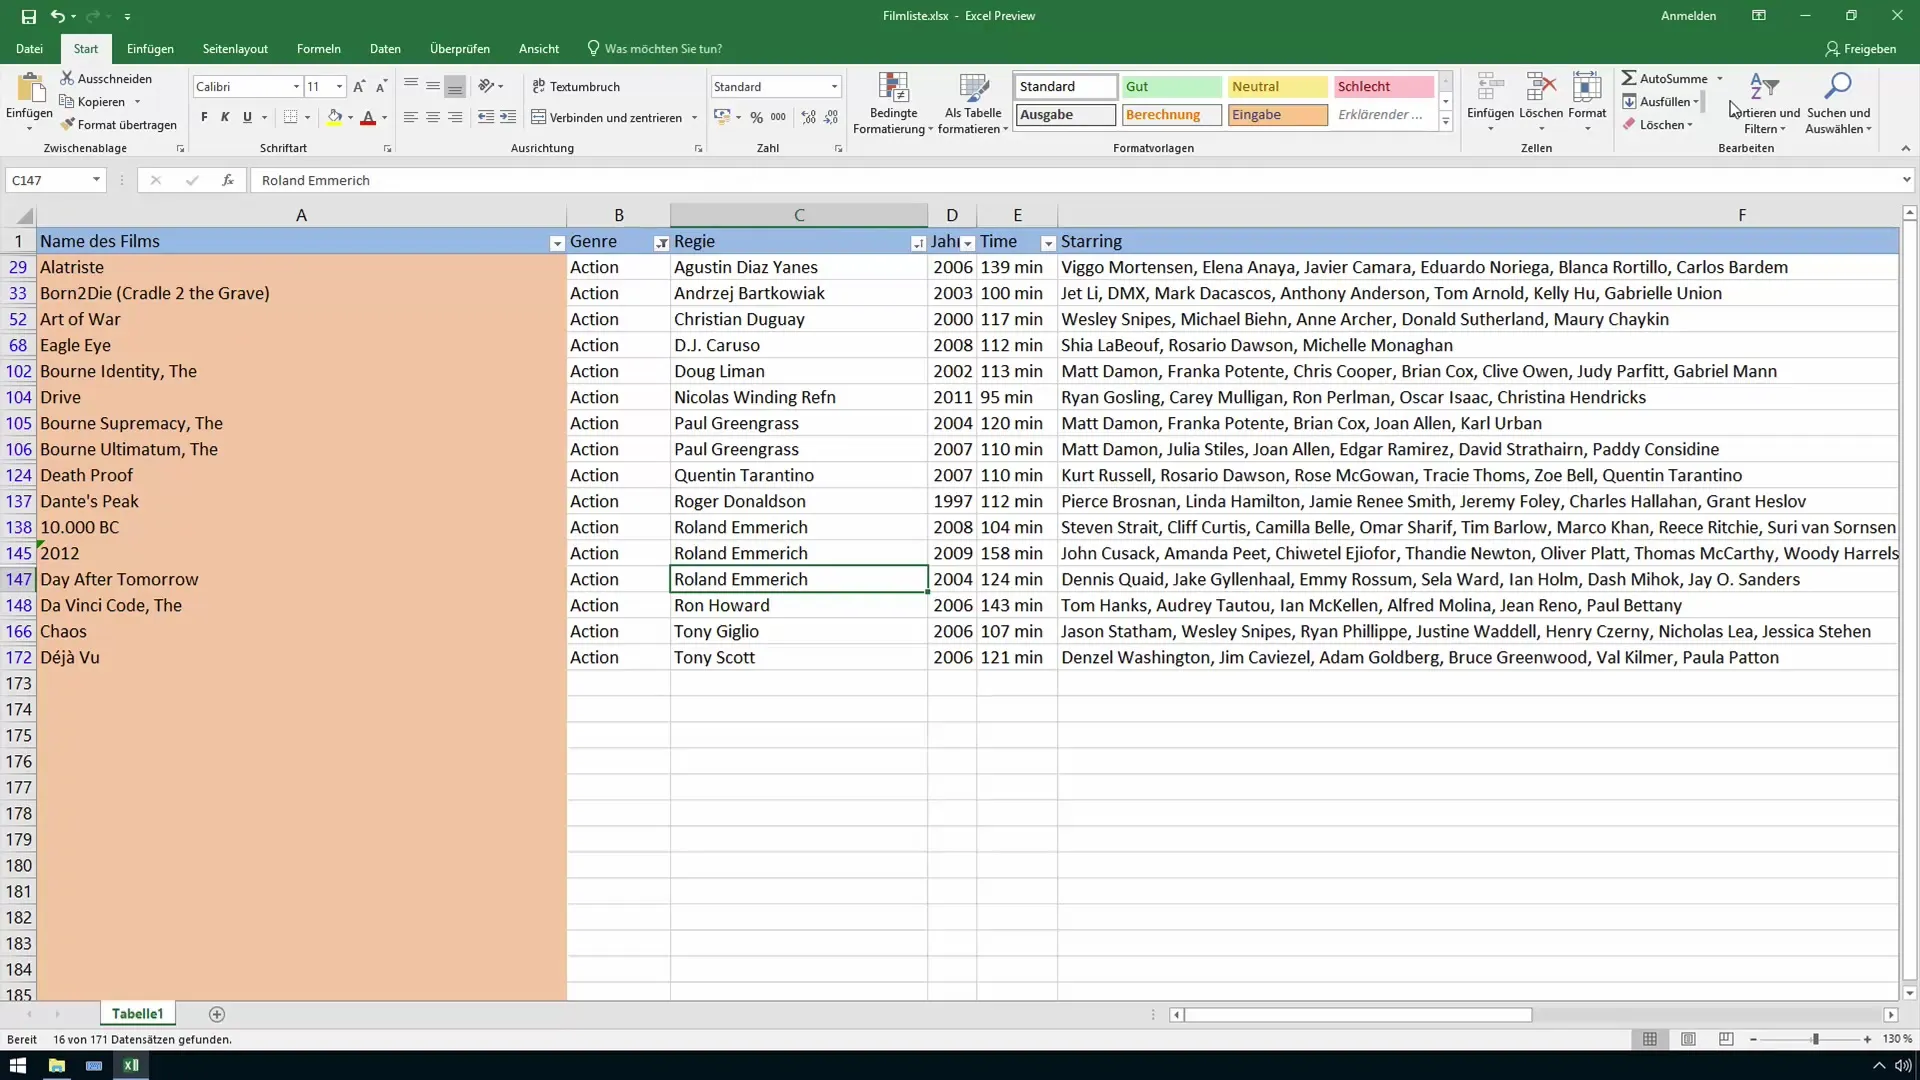The height and width of the screenshot is (1080, 1920).
Task: Click the zoom slider handle
Action: click(1815, 1040)
